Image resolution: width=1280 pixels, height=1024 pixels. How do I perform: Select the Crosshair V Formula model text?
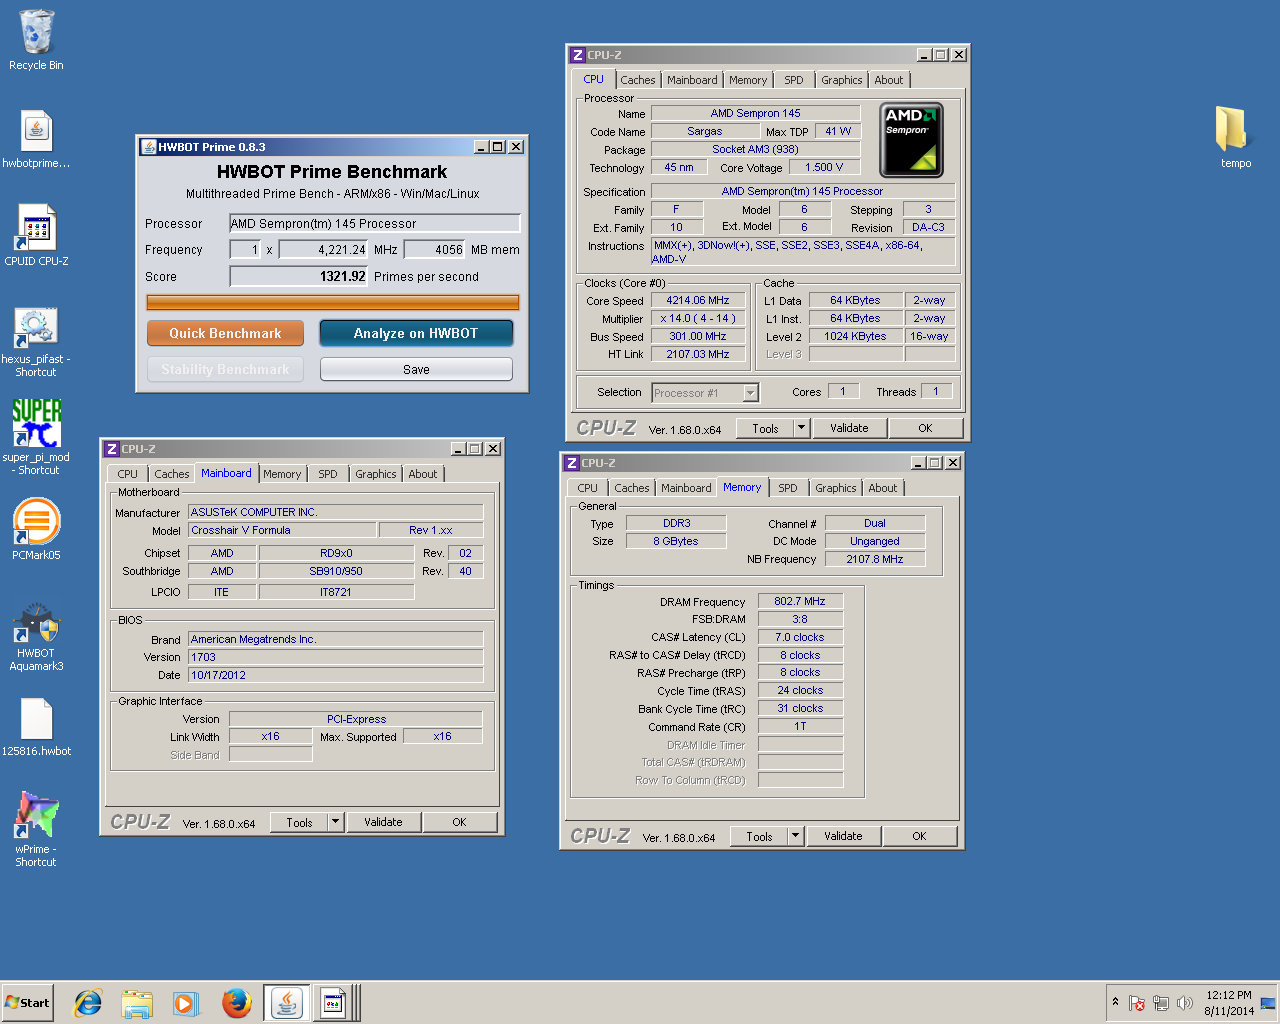[x=283, y=530]
